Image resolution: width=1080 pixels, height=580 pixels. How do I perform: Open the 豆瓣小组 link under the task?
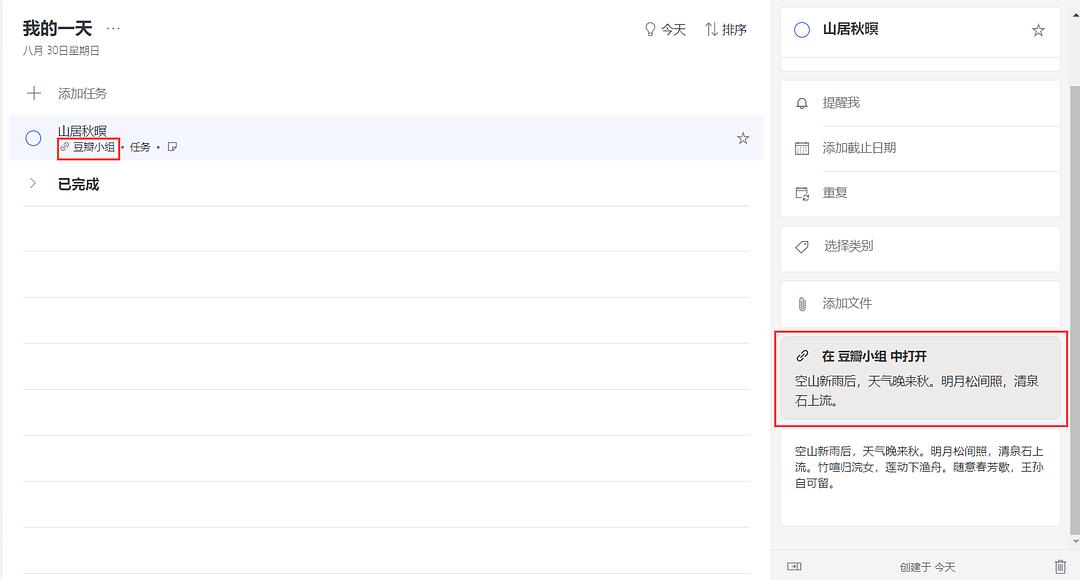pyautogui.click(x=88, y=147)
